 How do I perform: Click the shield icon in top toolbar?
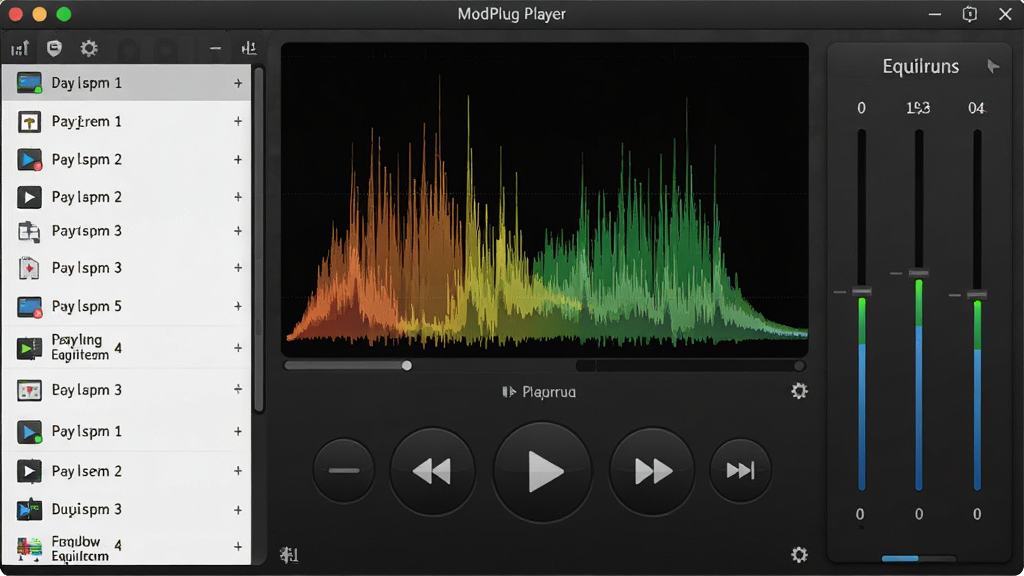pyautogui.click(x=54, y=48)
